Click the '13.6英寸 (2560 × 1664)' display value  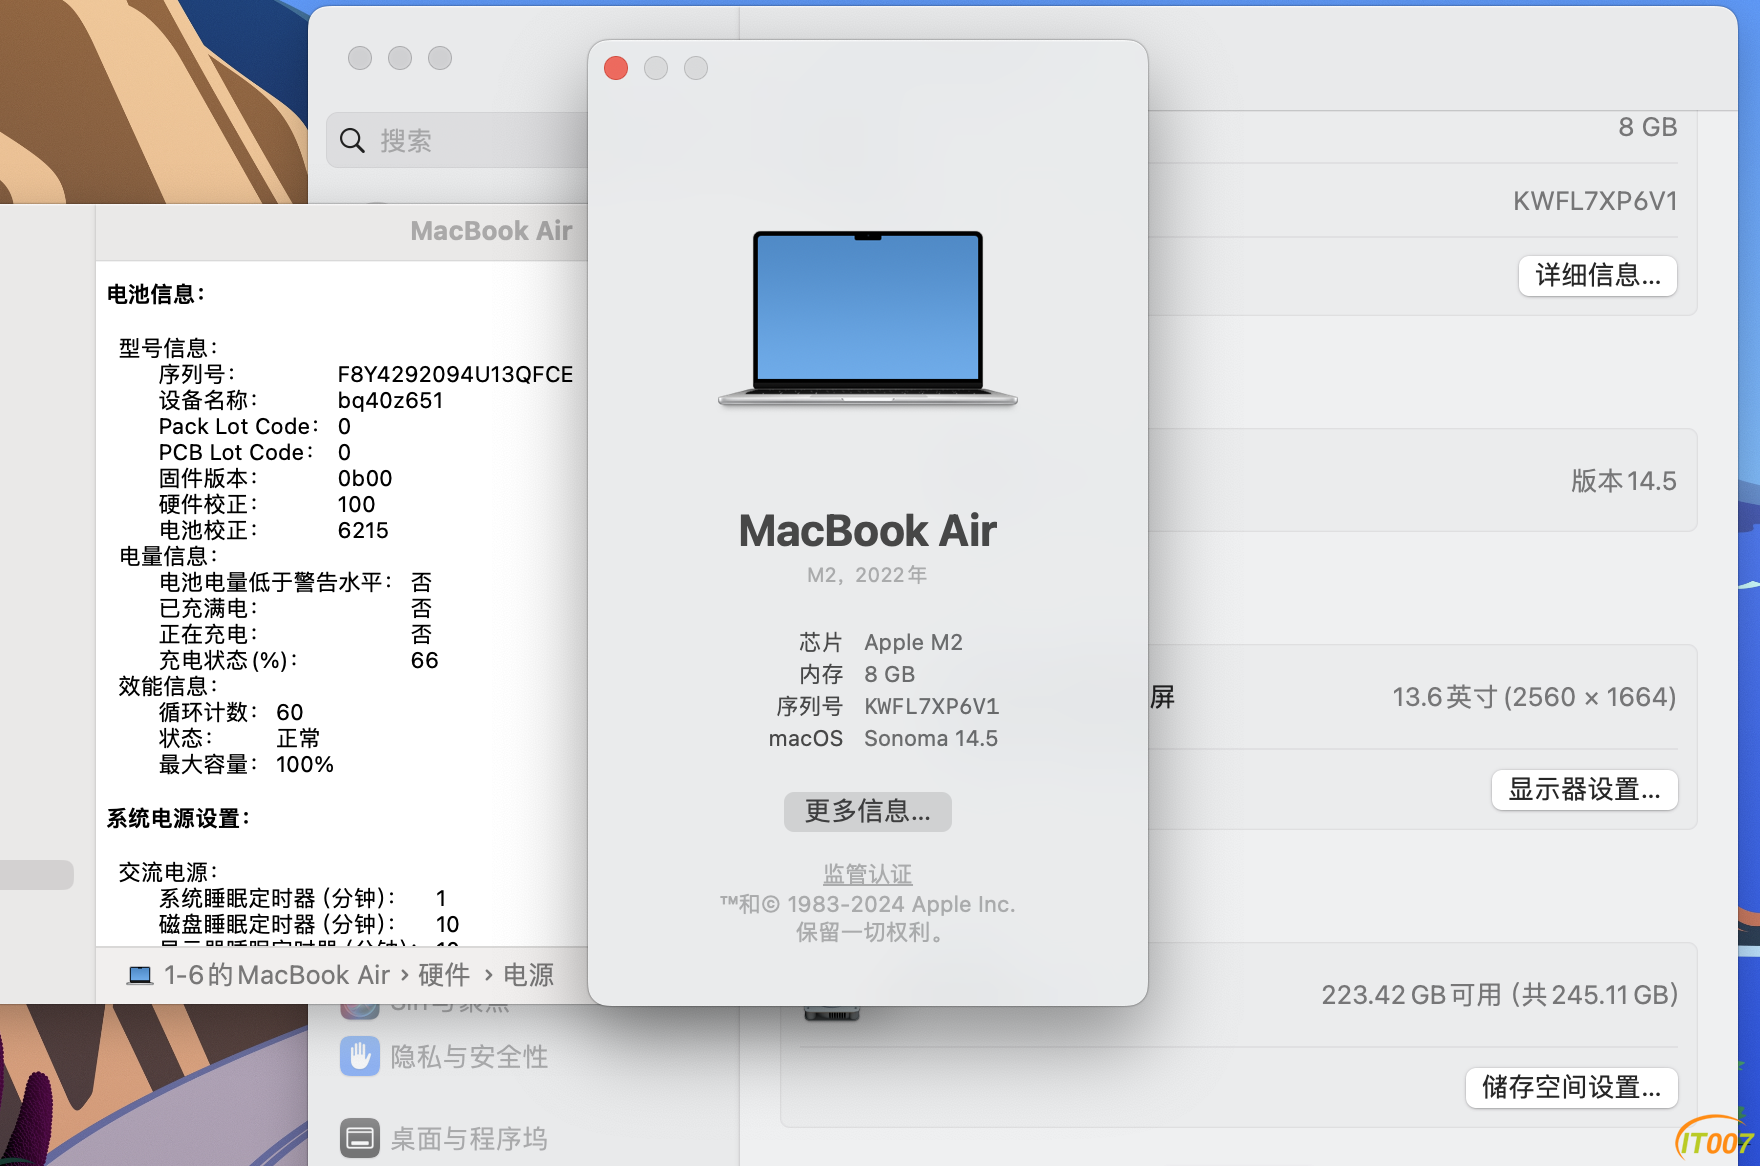tap(1535, 697)
